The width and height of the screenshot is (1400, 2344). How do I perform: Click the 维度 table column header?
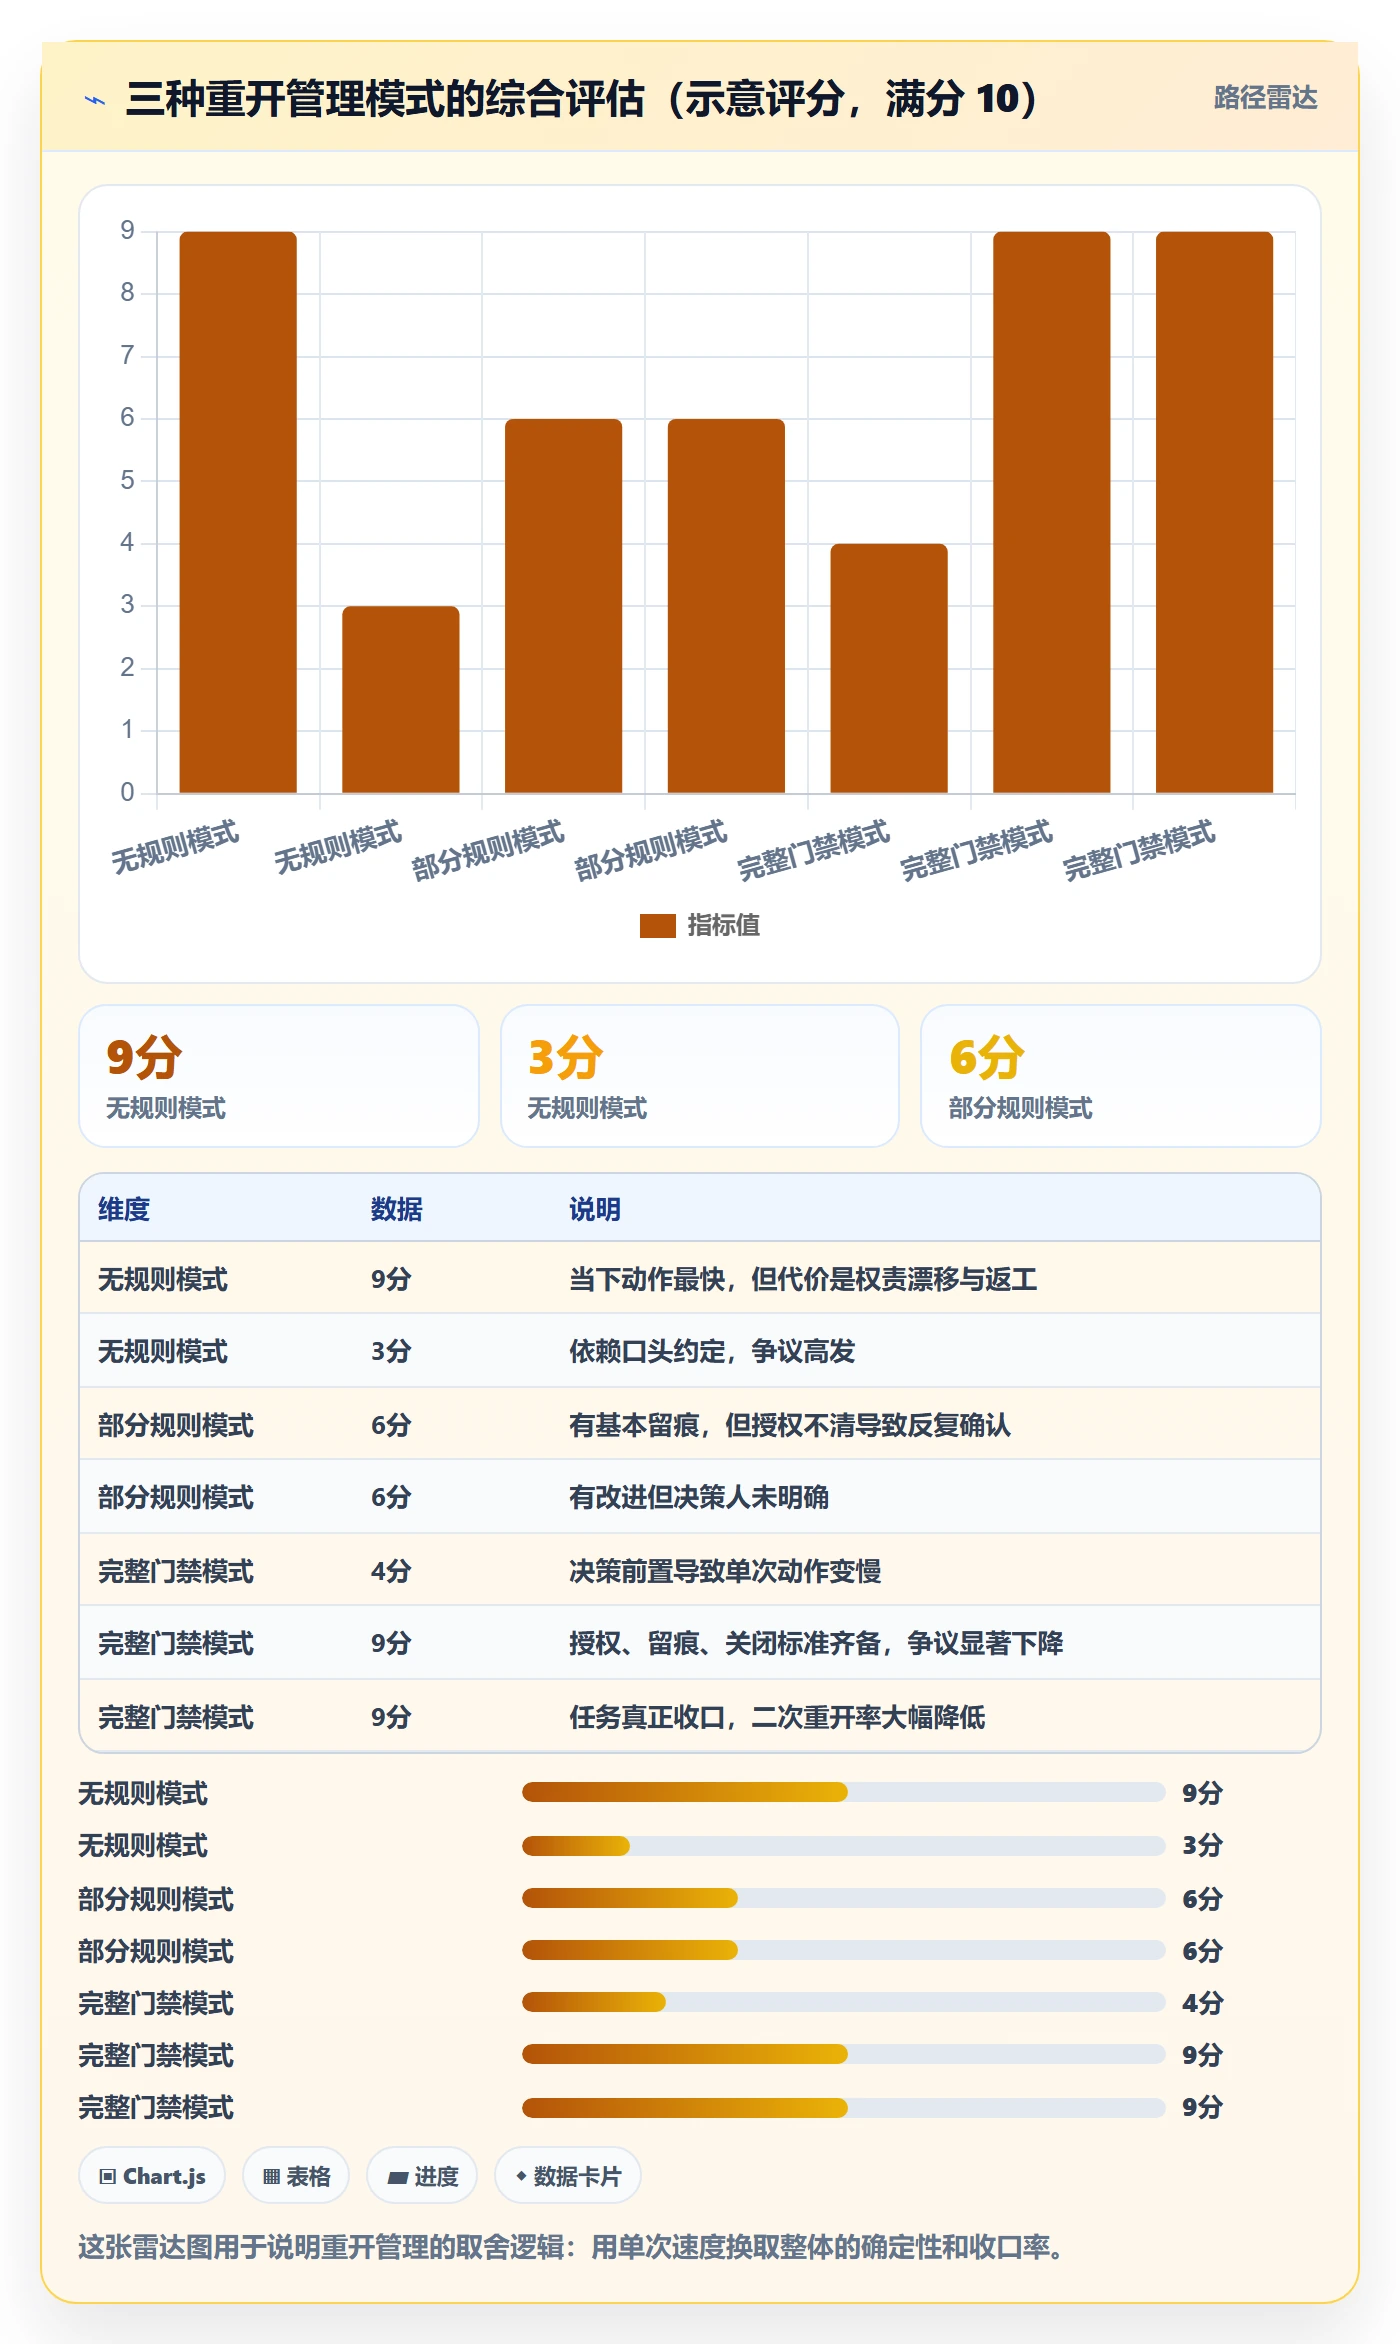coord(124,1209)
